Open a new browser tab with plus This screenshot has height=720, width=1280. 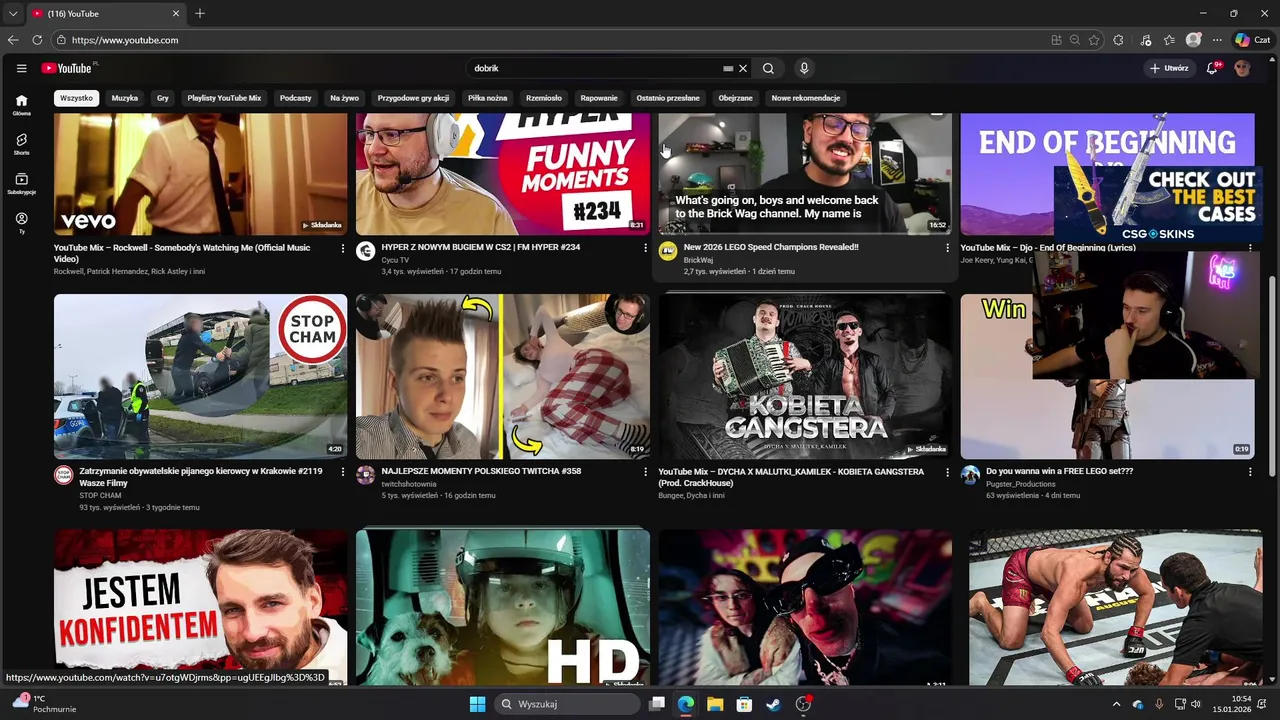(200, 13)
